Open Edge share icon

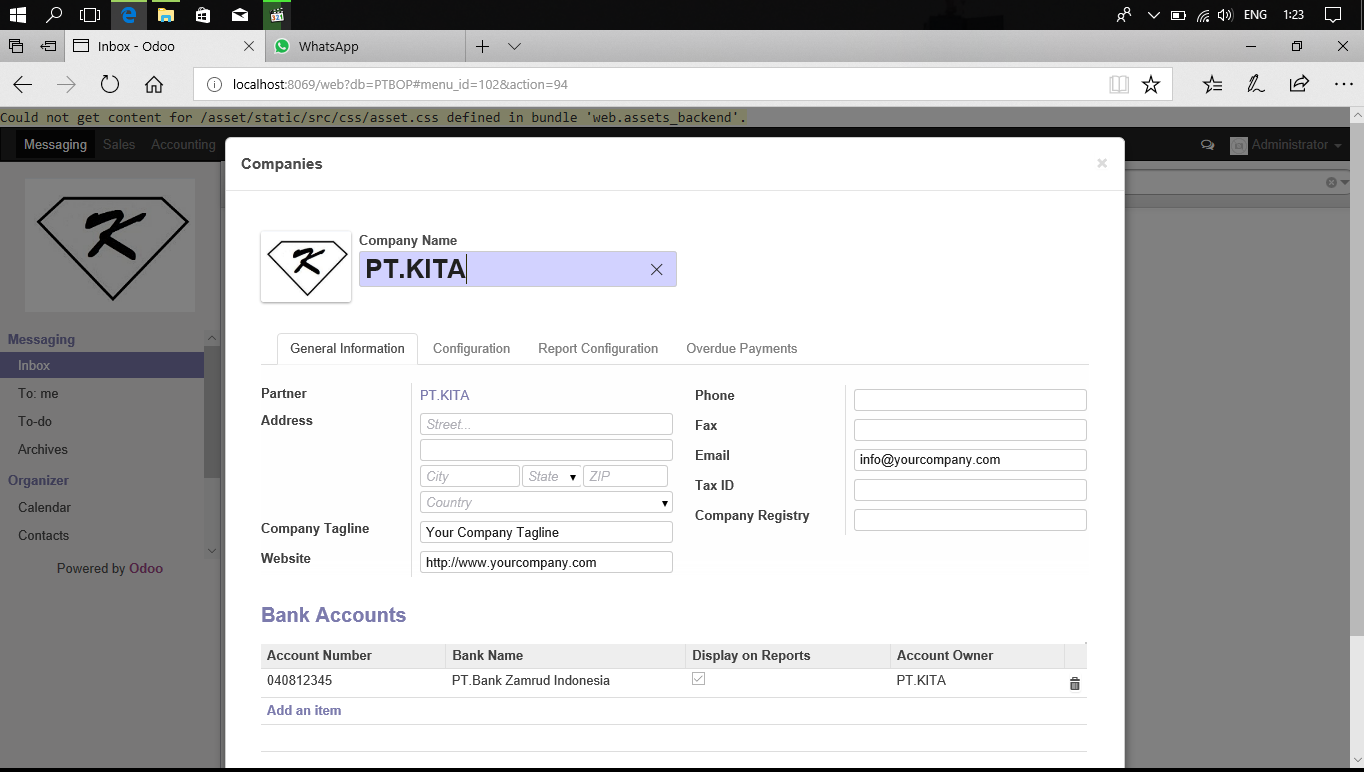[x=1299, y=85]
